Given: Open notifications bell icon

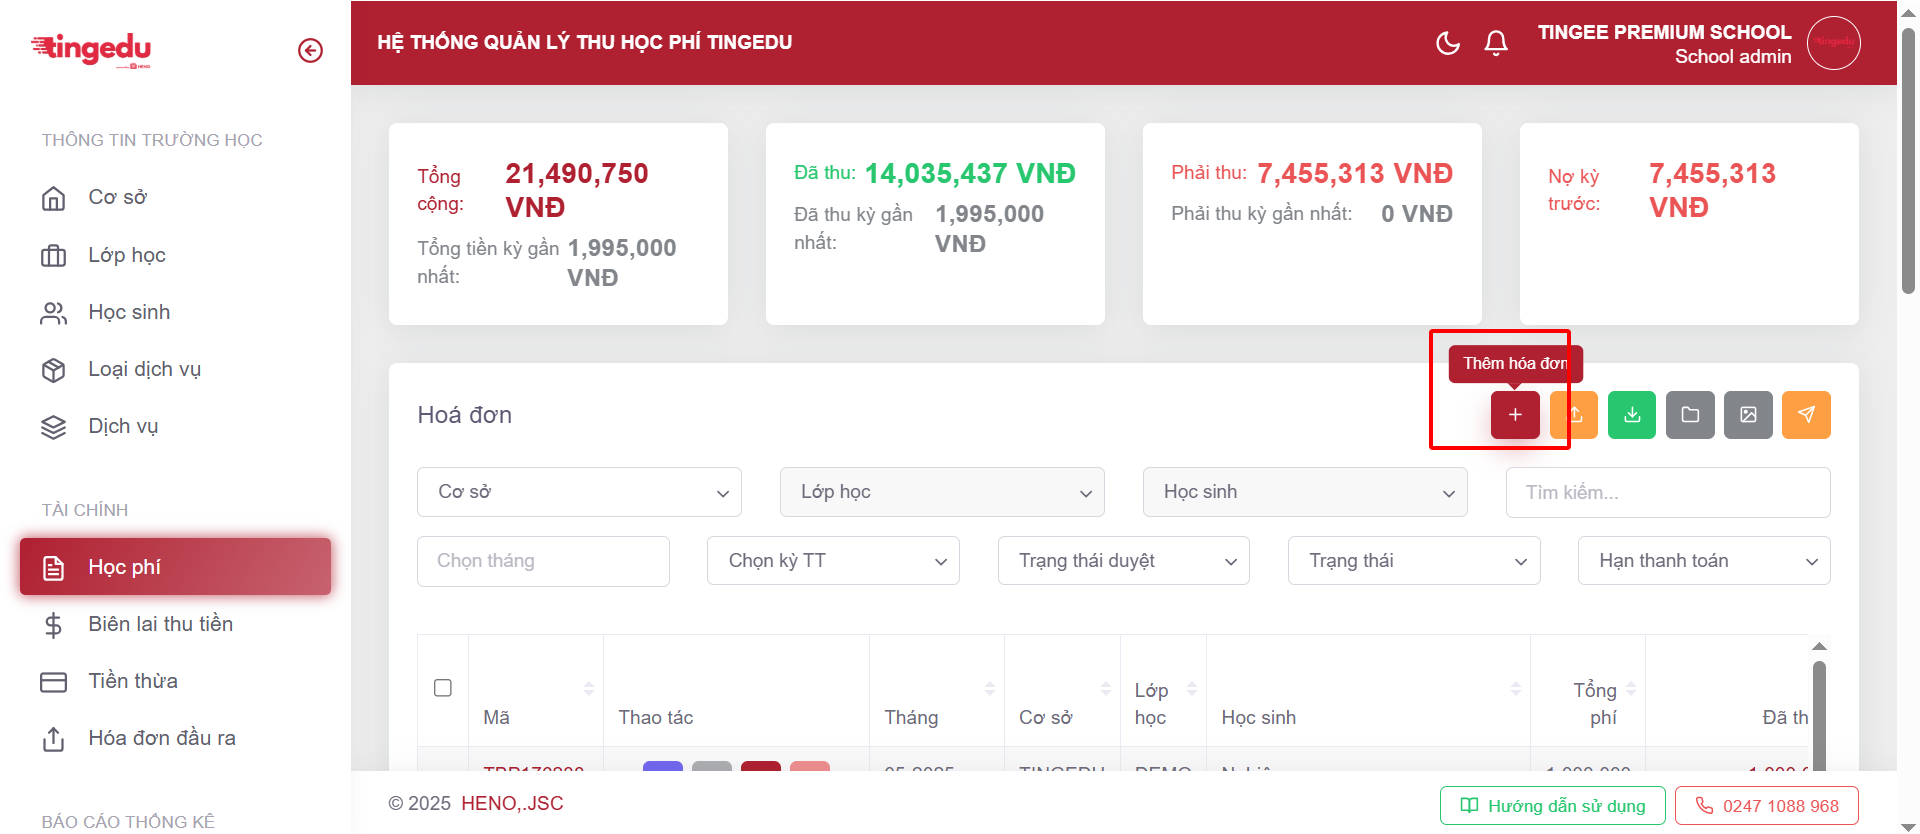Looking at the screenshot, I should (x=1496, y=43).
